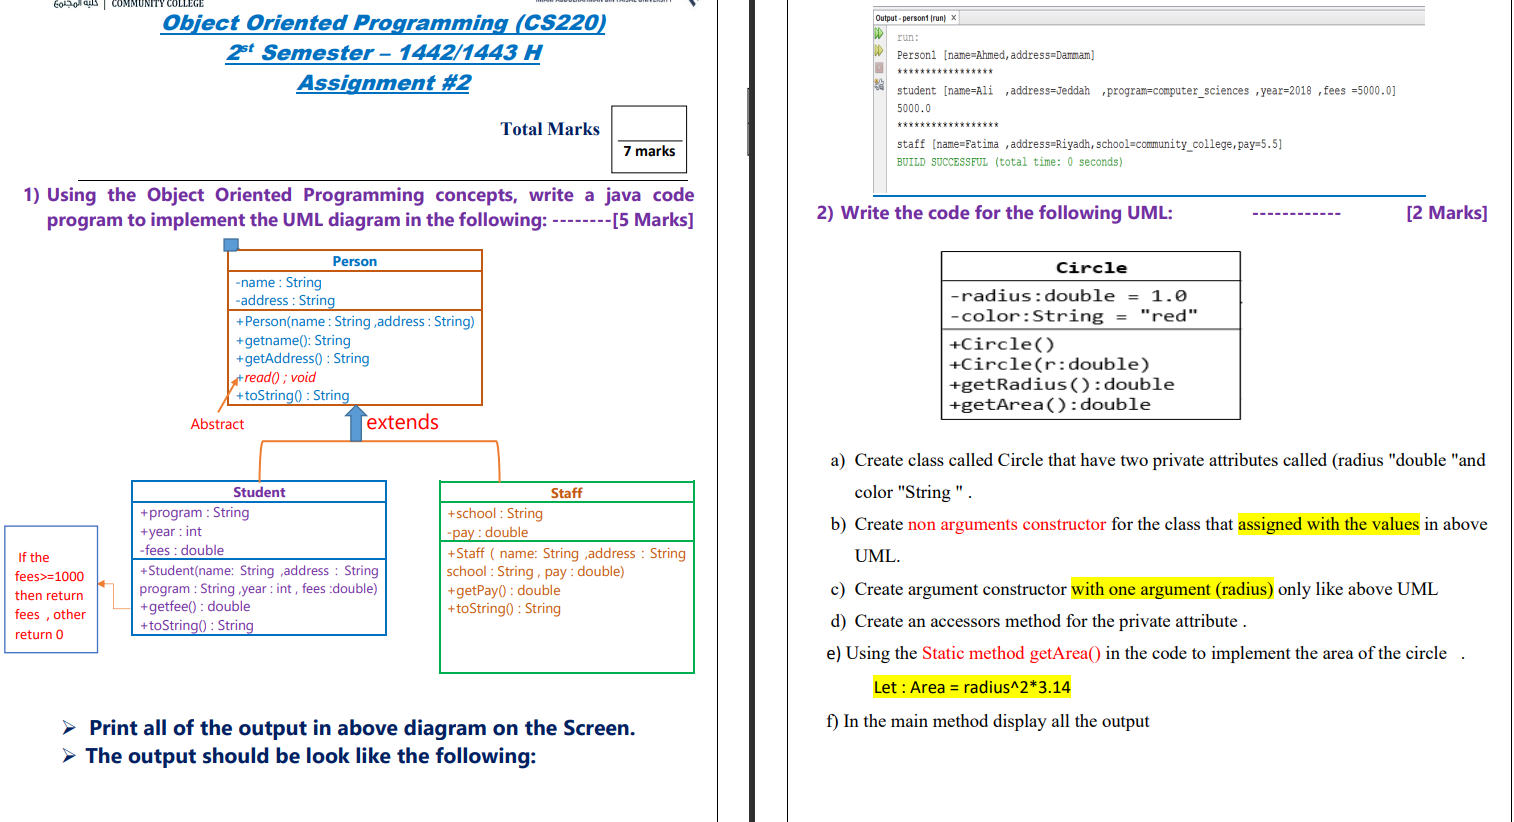This screenshot has height=822, width=1514.
Task: Click the '+getArea():double' method
Action: pyautogui.click(x=1050, y=404)
